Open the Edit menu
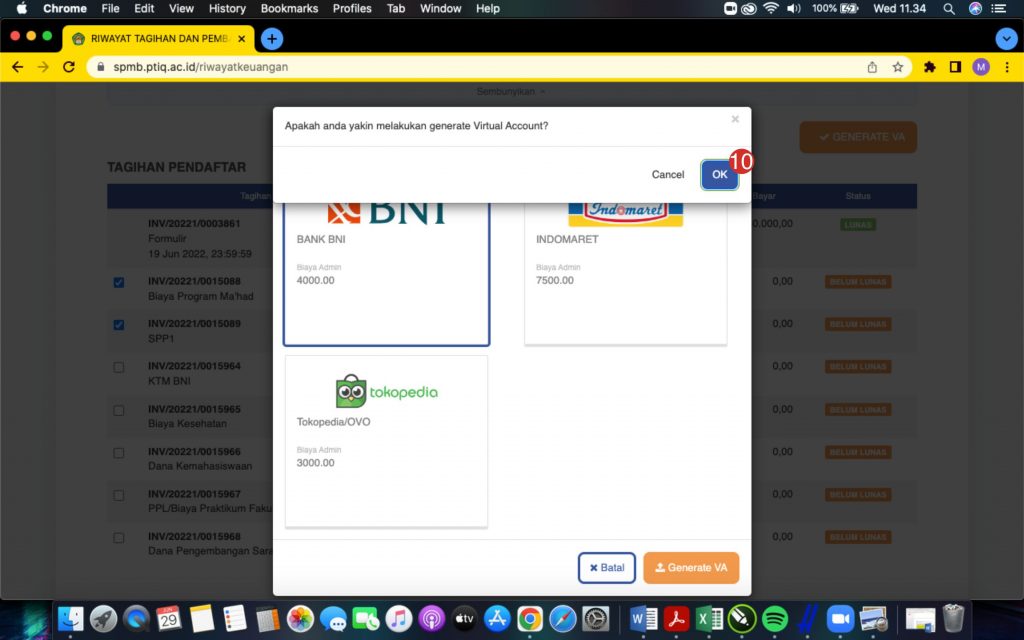This screenshot has height=640, width=1024. (144, 8)
